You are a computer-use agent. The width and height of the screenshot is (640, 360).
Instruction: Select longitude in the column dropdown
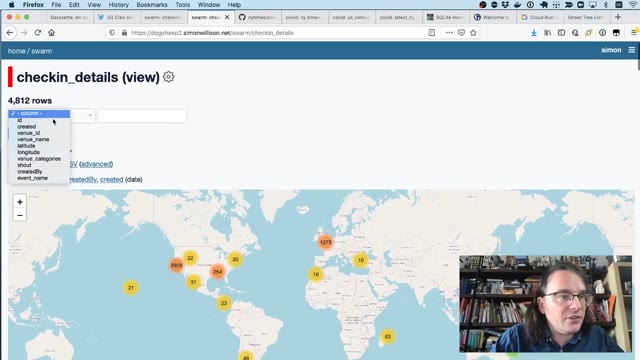tap(39, 152)
